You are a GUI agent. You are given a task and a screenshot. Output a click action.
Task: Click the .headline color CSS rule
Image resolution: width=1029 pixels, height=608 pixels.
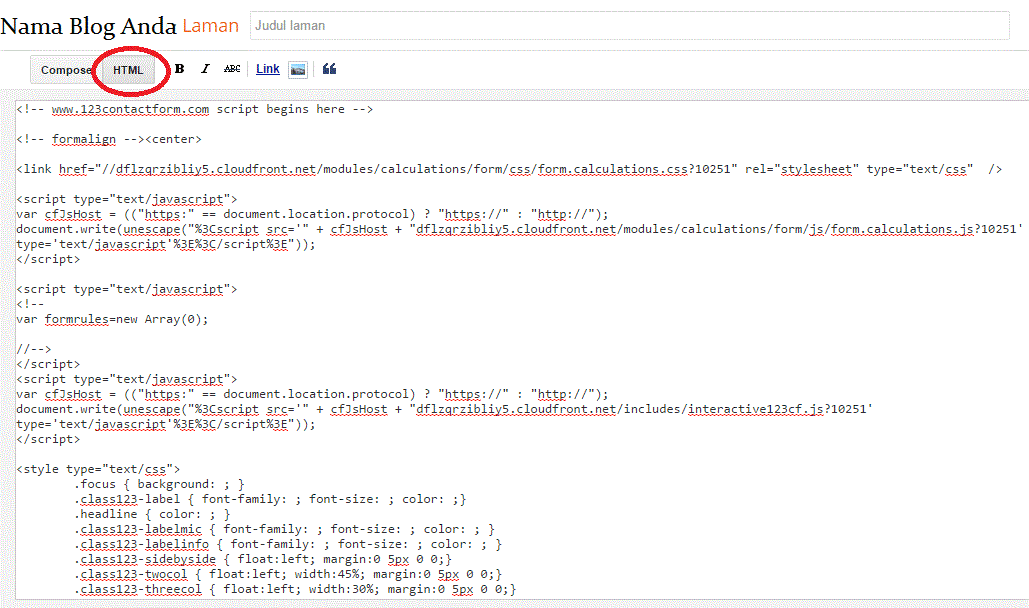152,514
